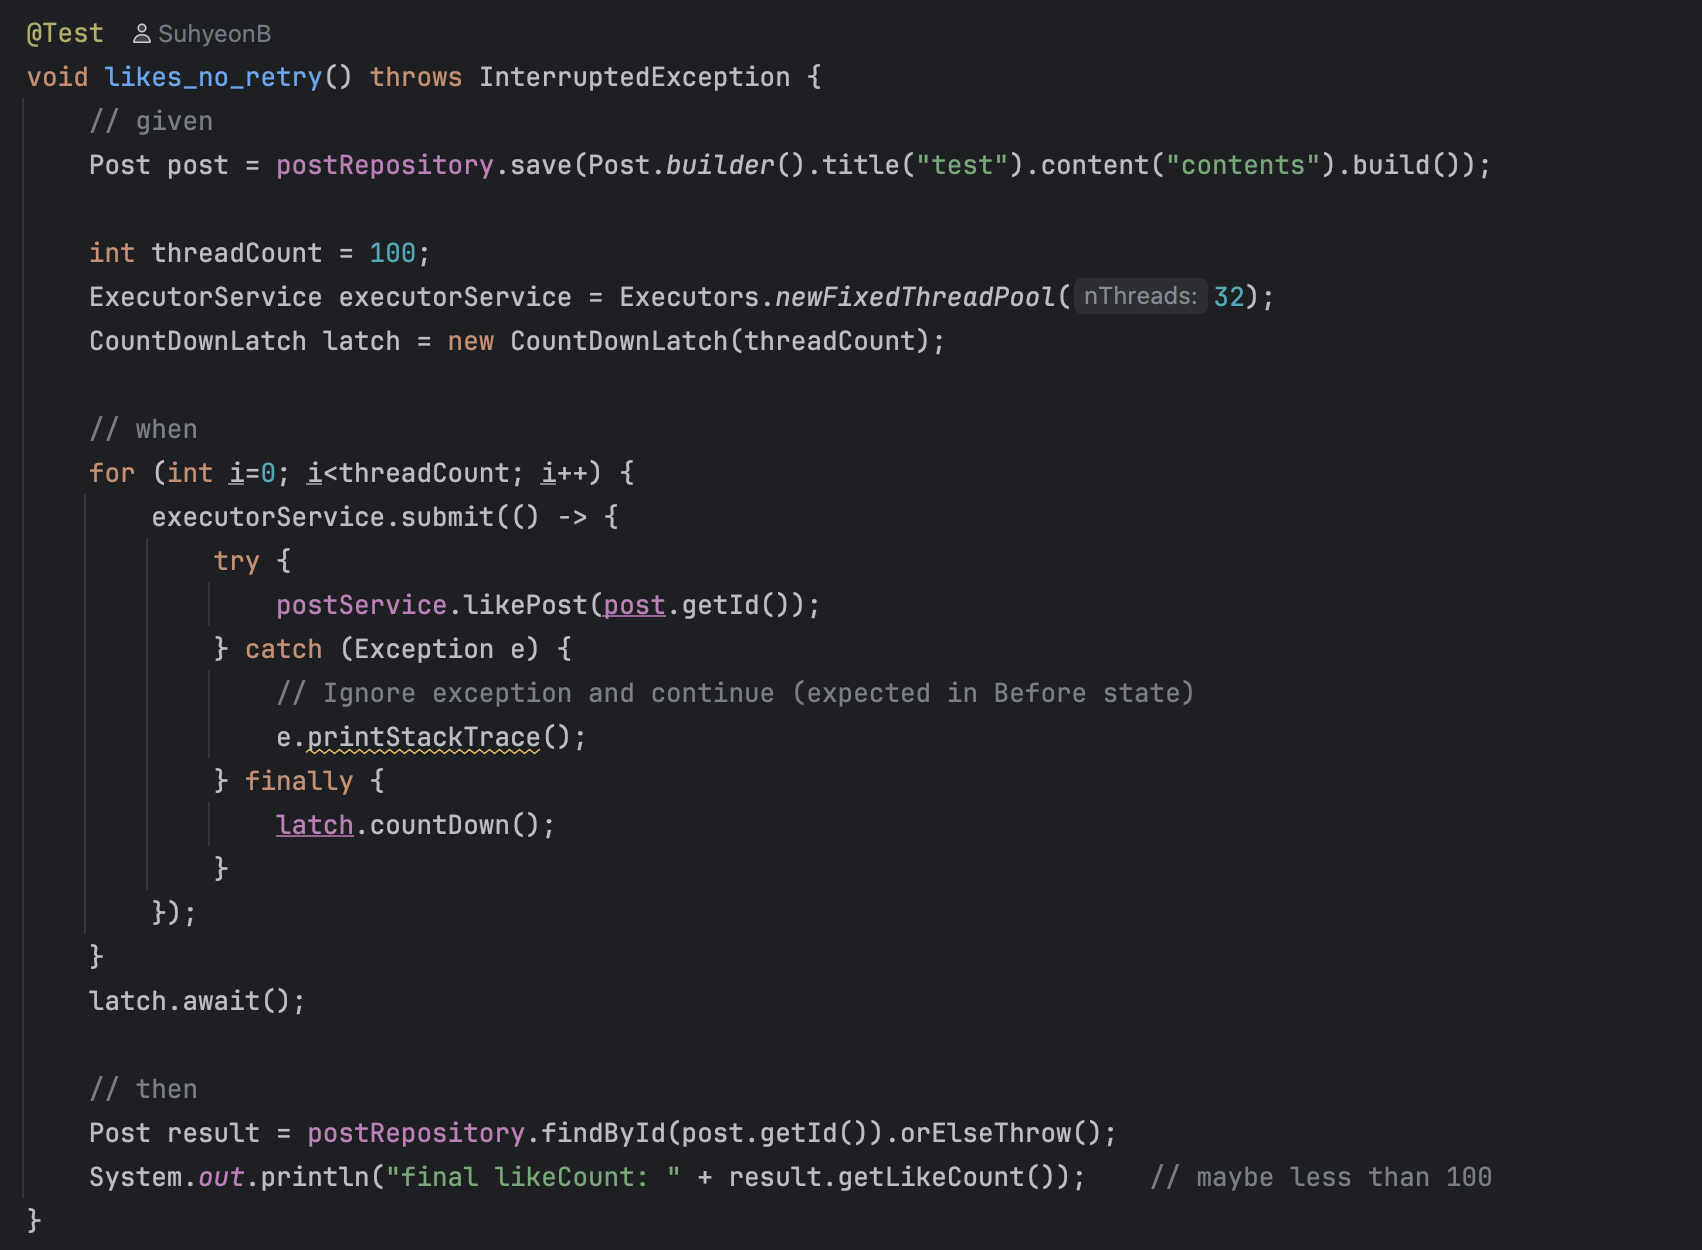Click the try keyword
Screen dimensions: 1702x1250
click(x=237, y=561)
